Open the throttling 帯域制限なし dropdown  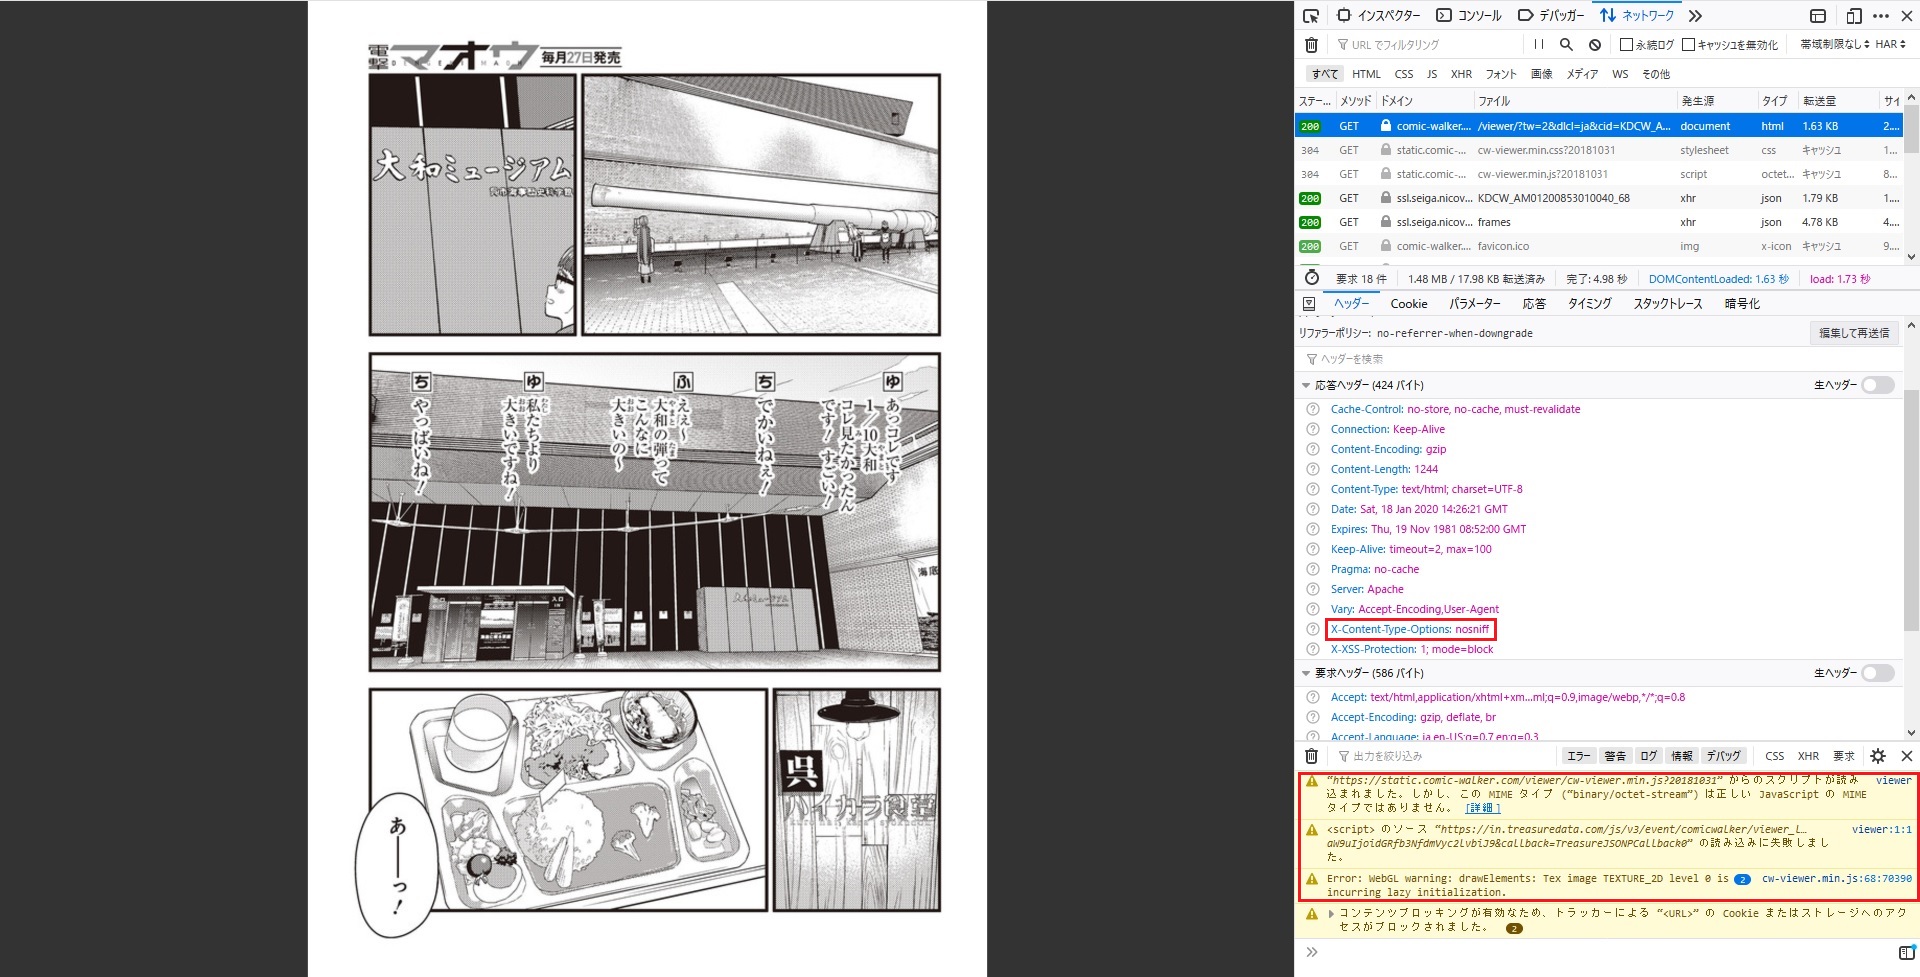(1835, 44)
